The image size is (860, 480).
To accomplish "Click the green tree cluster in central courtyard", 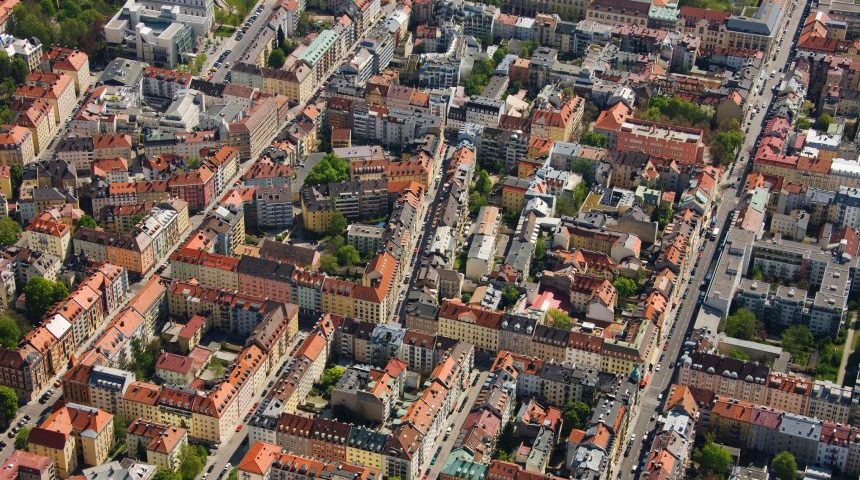I will click(328, 170).
